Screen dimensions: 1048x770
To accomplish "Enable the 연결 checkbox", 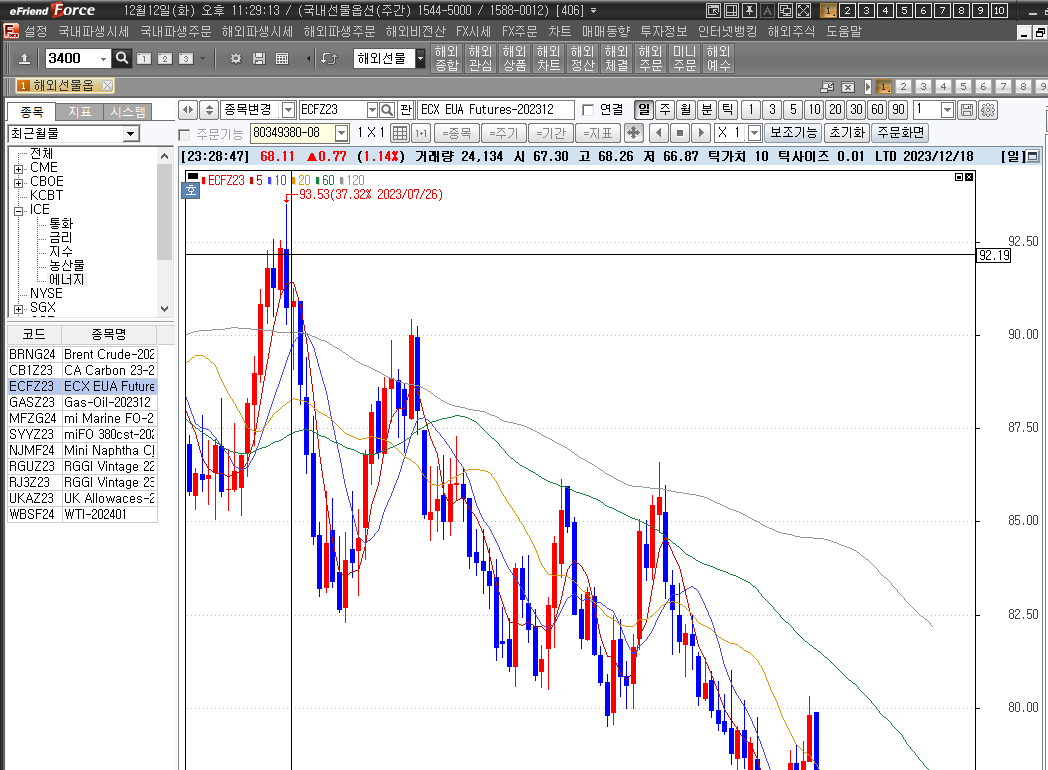I will (x=588, y=110).
